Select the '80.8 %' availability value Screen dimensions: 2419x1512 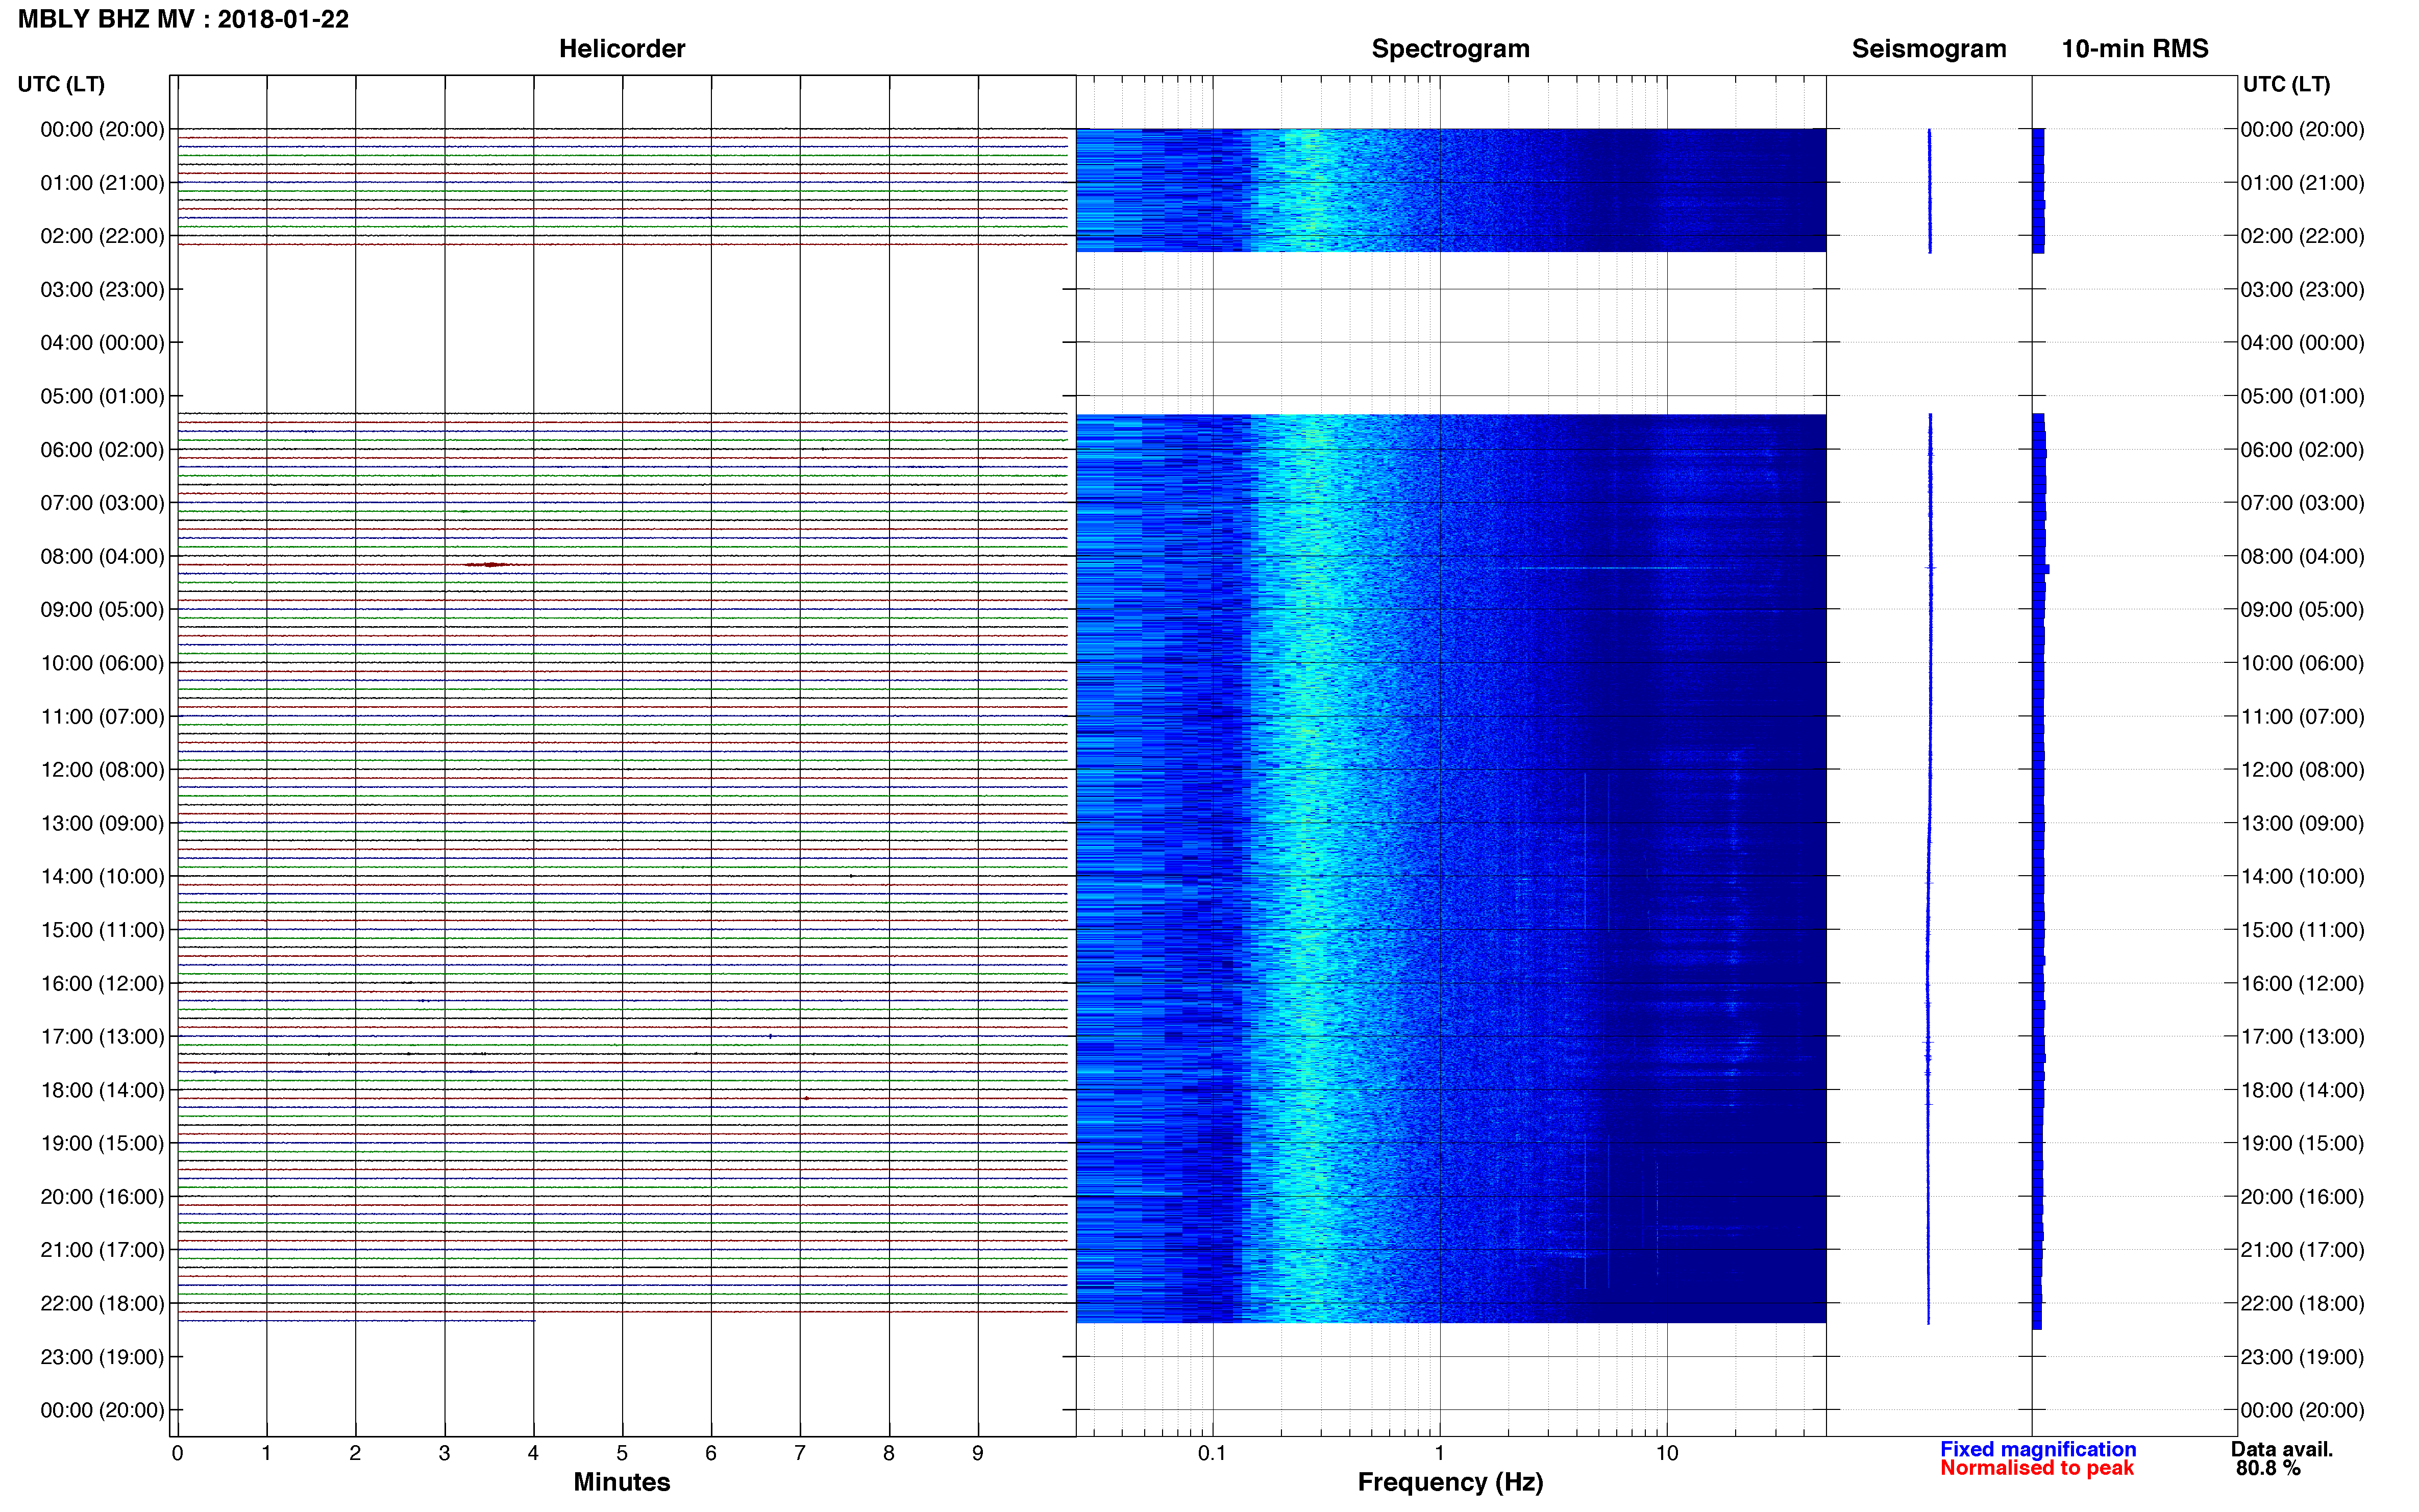[x=2269, y=1468]
